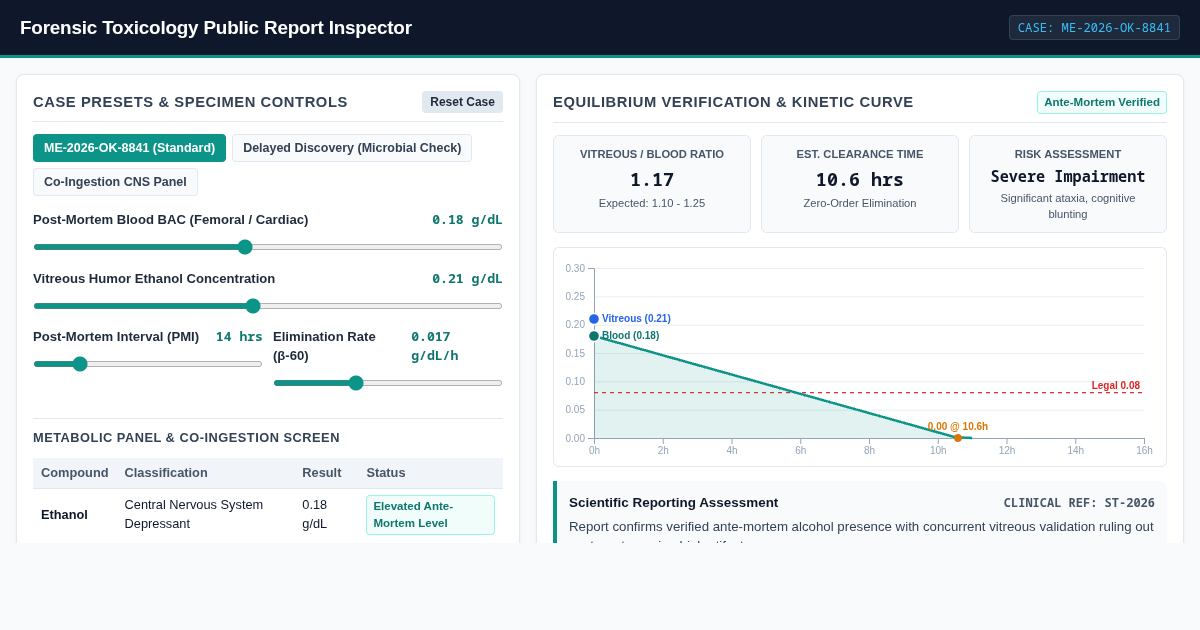Select the ME-2026-OK-8841 (Standard) preset
Viewport: 1200px width, 630px height.
[x=129, y=148]
